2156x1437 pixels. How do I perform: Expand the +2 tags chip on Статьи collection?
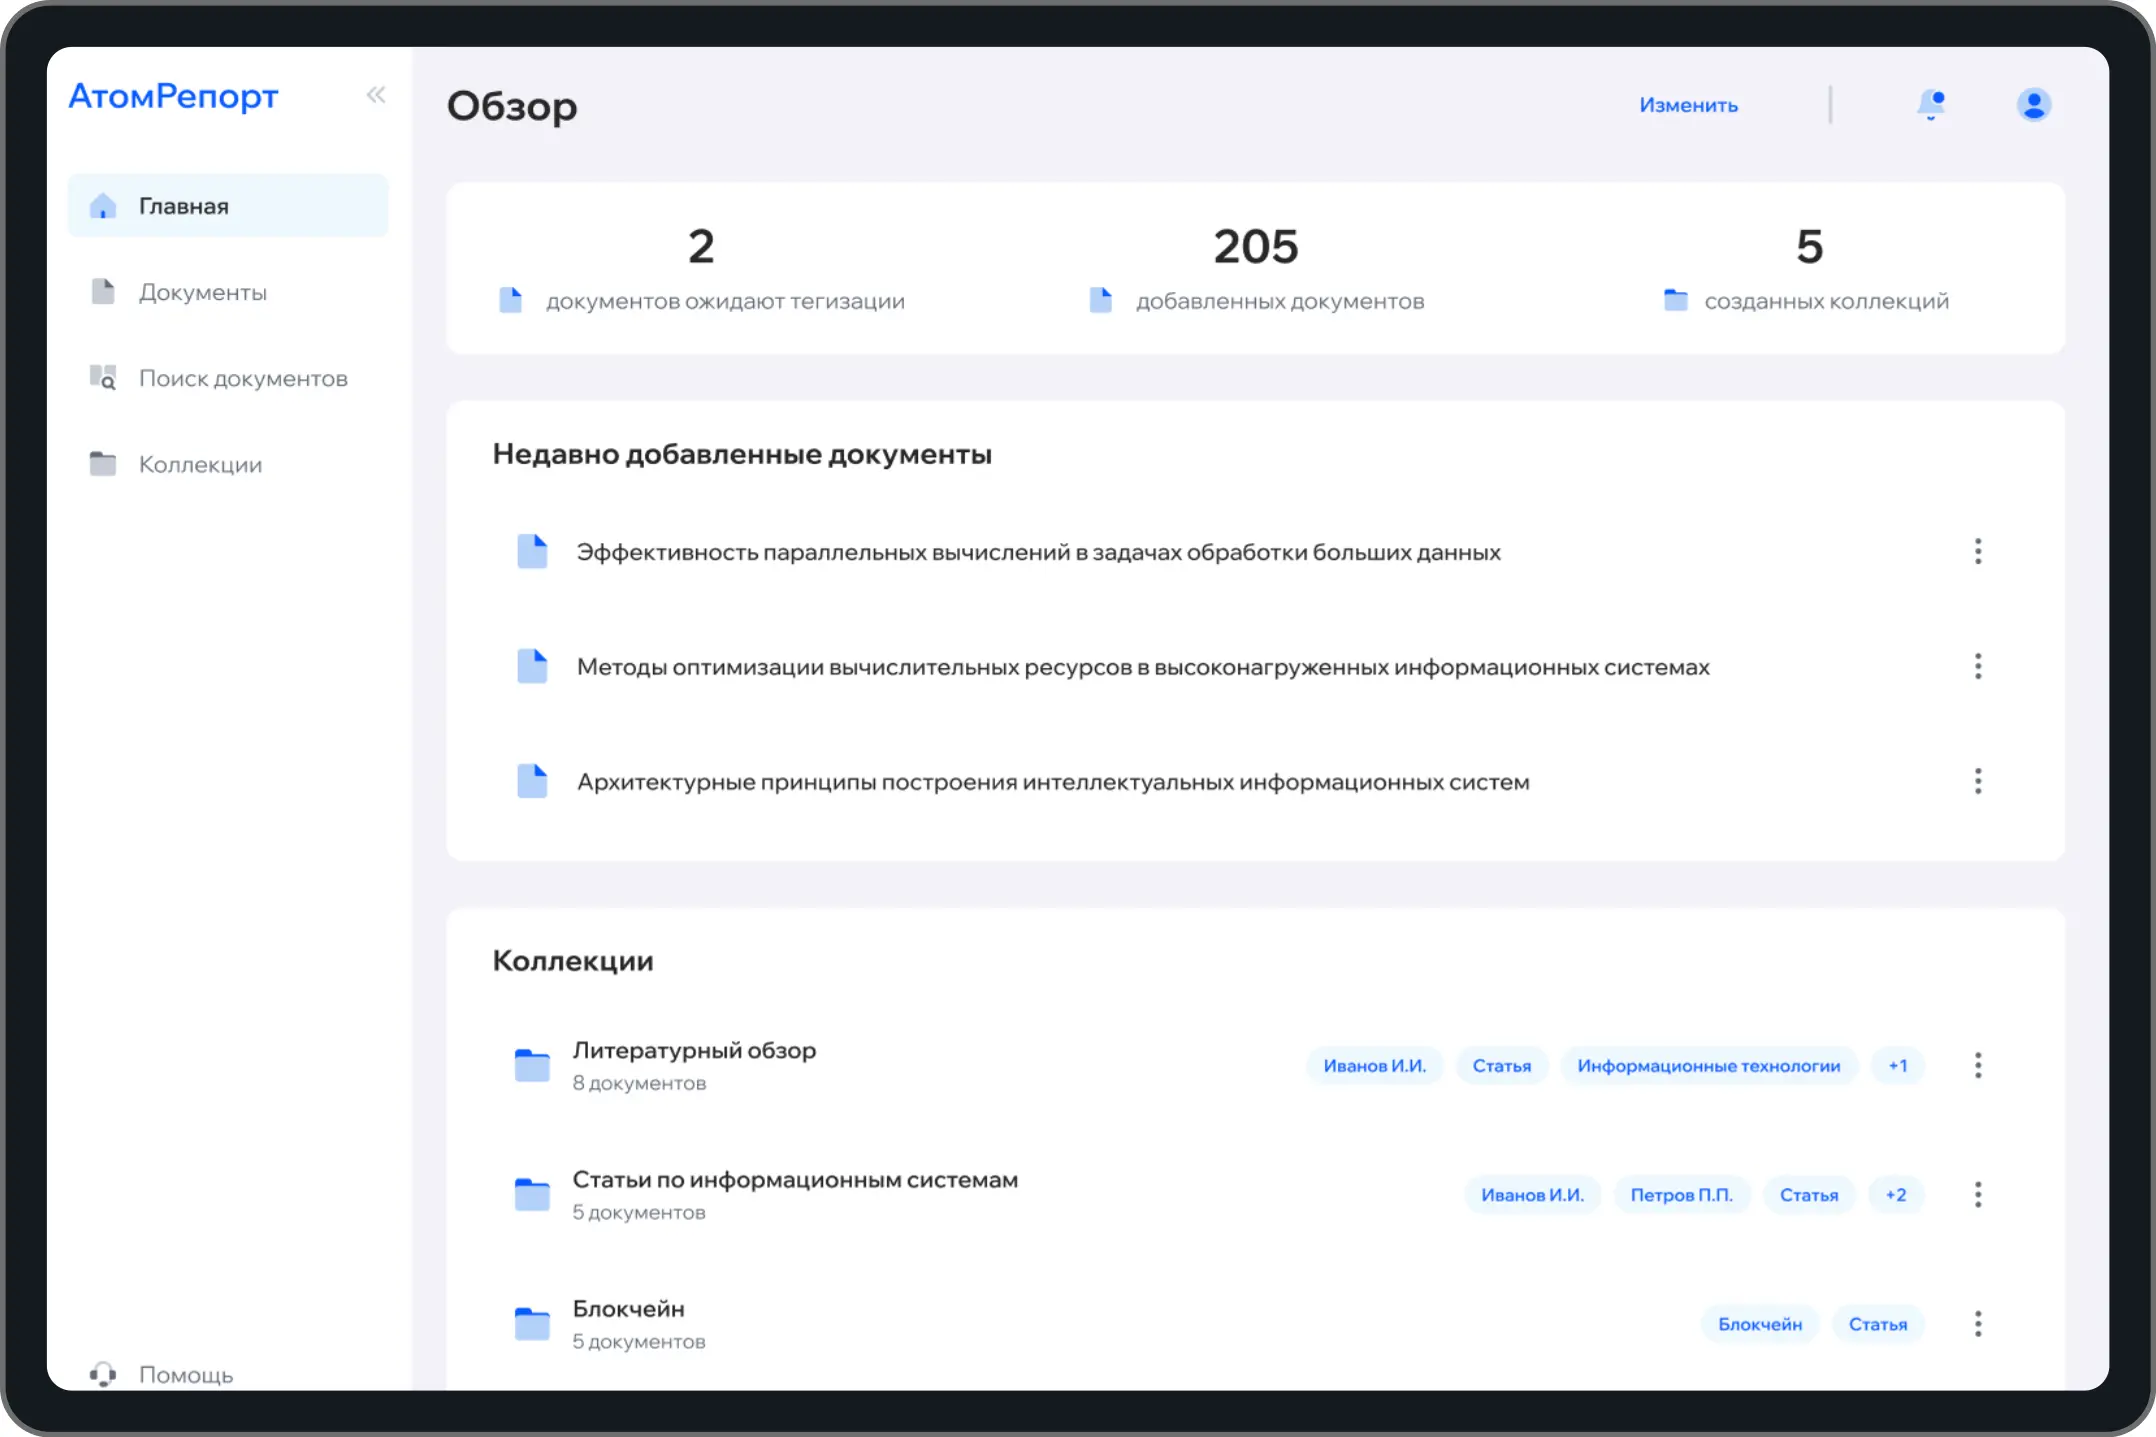(x=1895, y=1195)
